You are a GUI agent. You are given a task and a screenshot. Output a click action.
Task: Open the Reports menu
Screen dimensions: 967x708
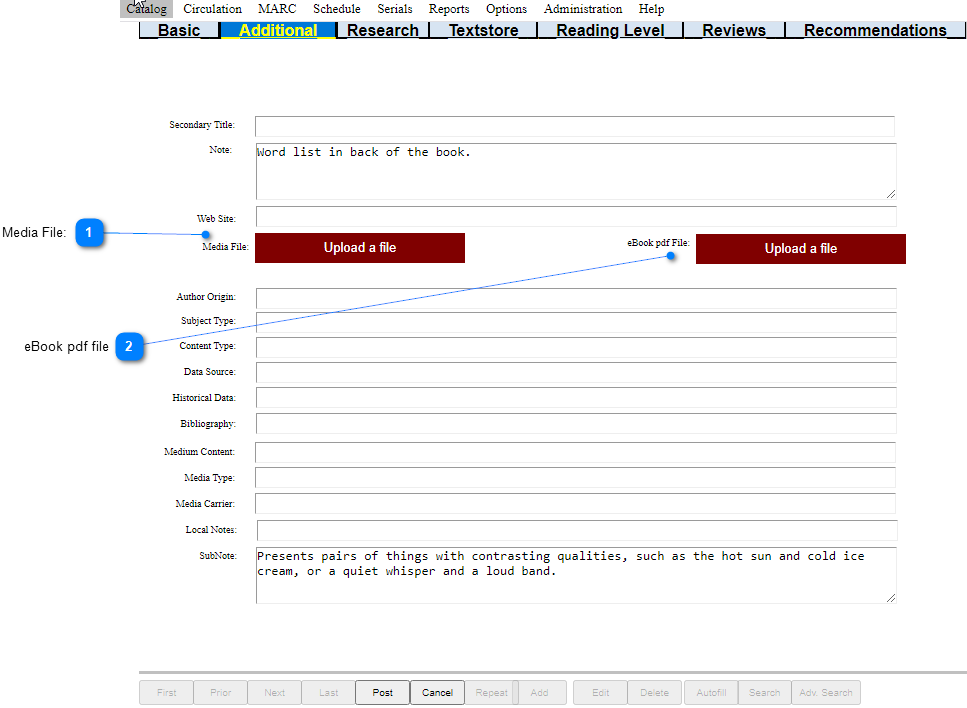[449, 9]
